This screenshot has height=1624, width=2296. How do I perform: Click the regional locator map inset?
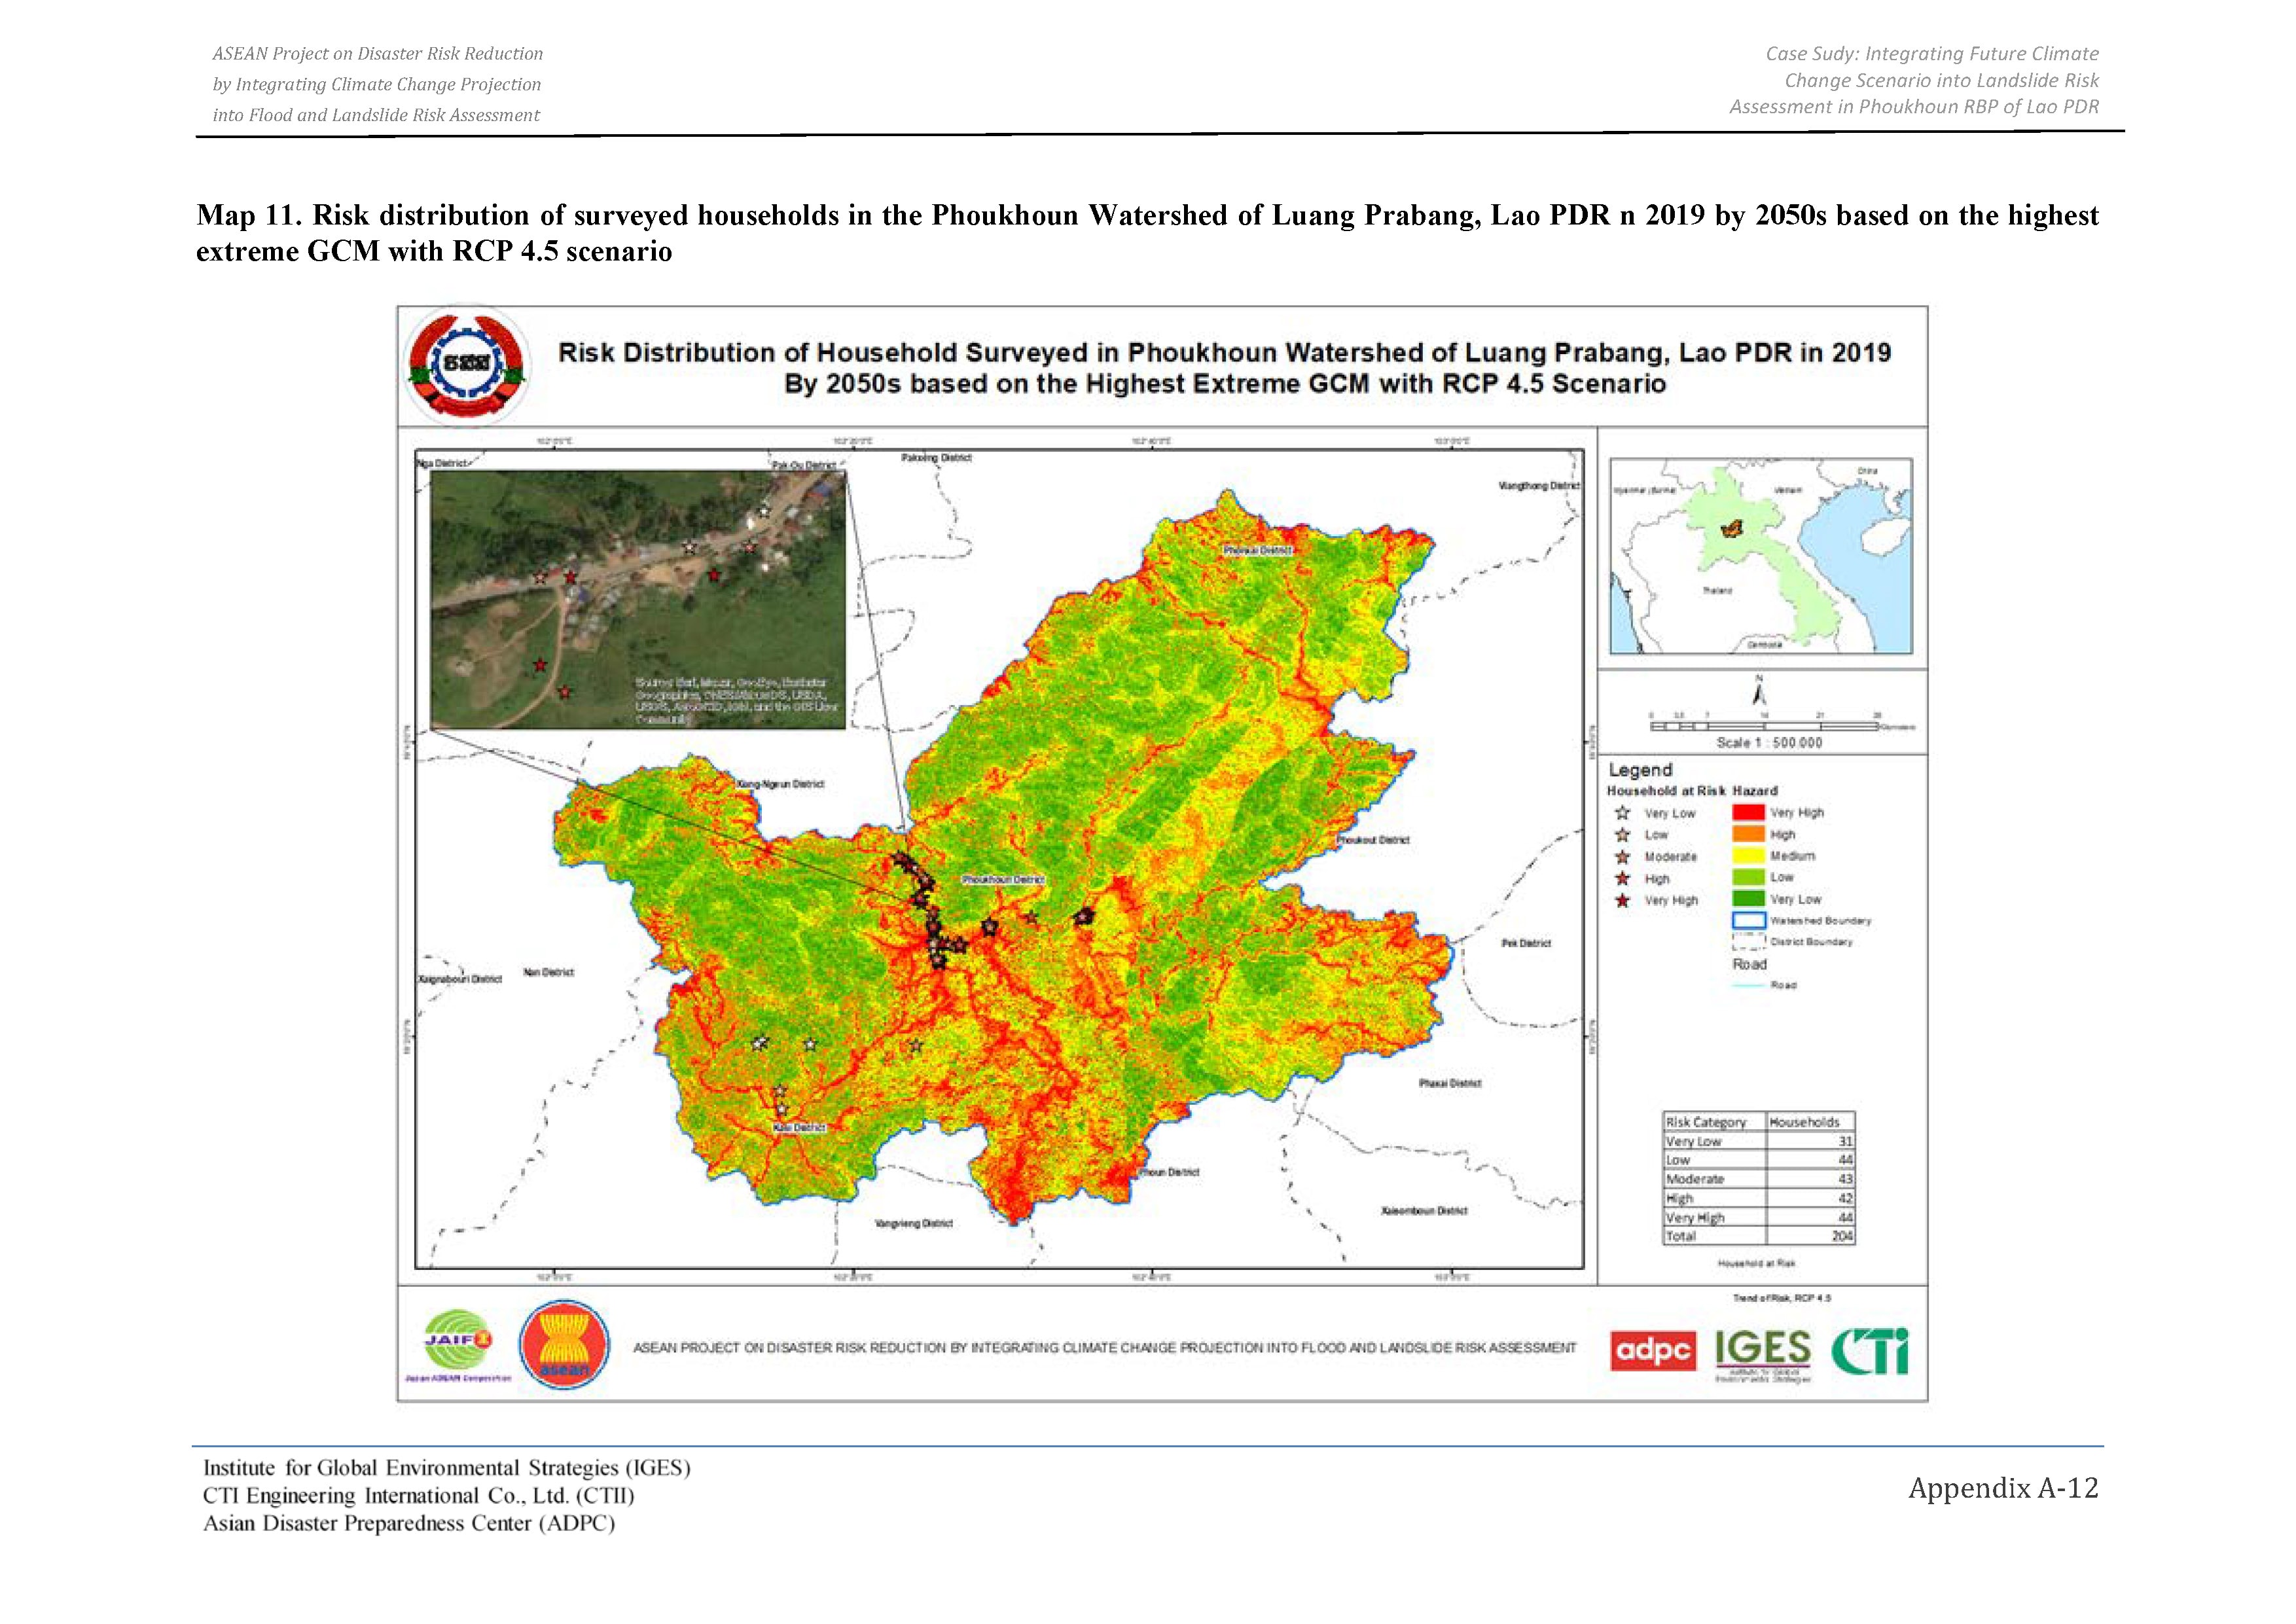coord(1760,556)
